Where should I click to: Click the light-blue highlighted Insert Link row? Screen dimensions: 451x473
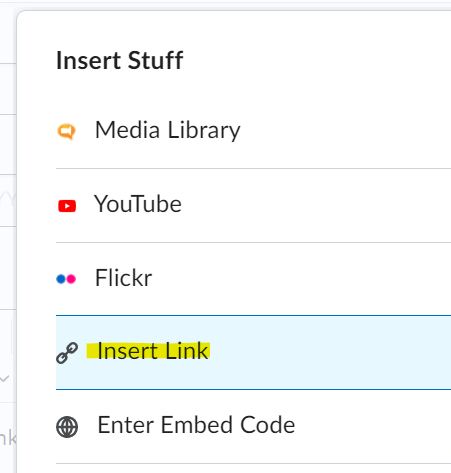pyautogui.click(x=253, y=352)
